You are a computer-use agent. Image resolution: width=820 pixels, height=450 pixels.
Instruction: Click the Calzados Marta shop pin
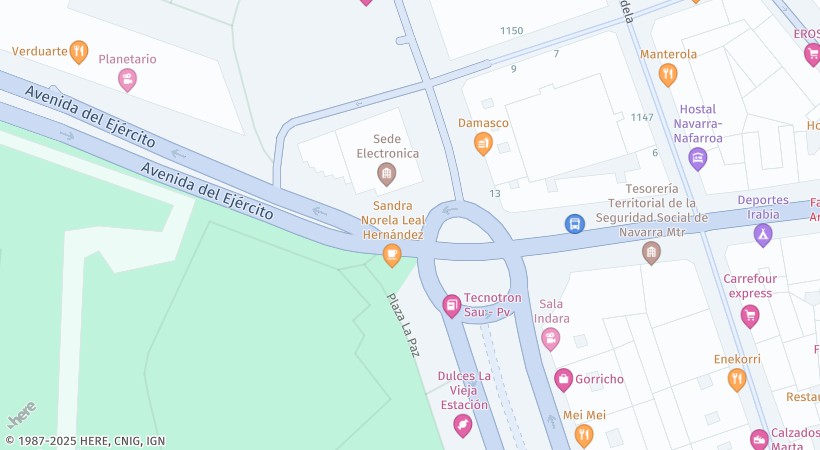(759, 440)
